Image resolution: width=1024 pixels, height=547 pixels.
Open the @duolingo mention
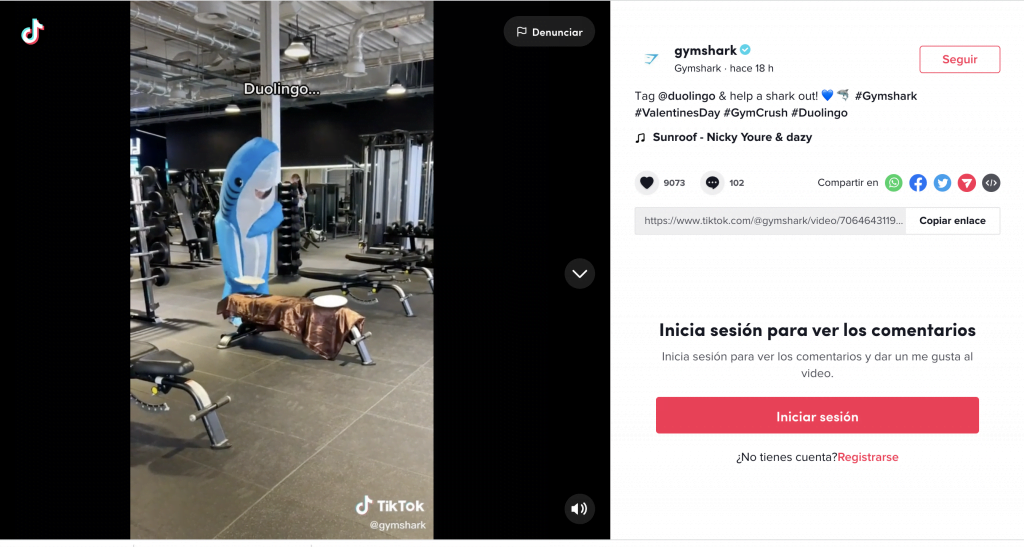(686, 96)
